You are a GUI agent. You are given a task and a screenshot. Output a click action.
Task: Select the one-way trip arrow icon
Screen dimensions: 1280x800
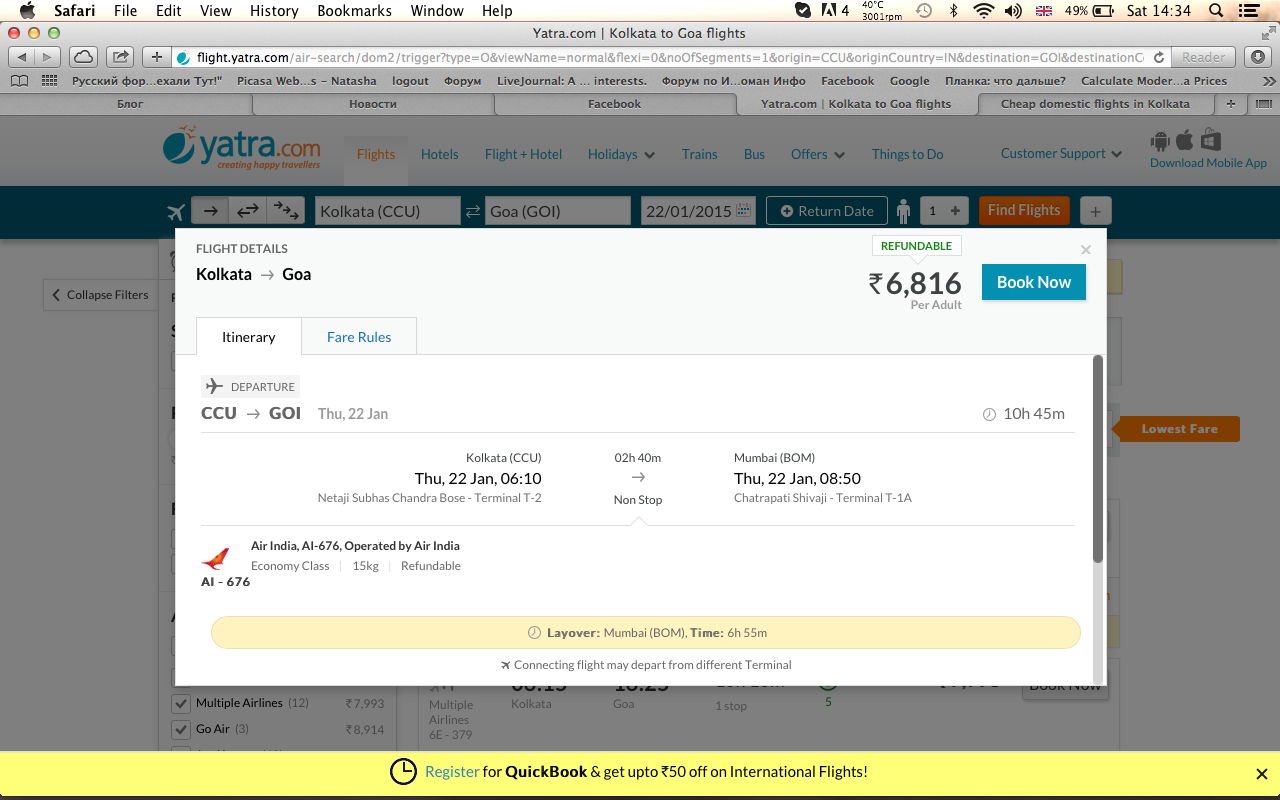click(x=210, y=211)
